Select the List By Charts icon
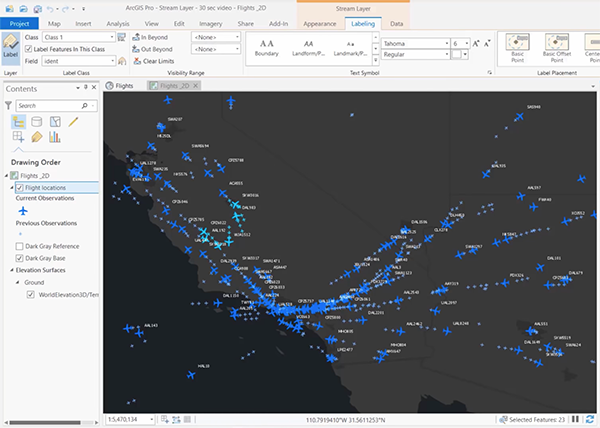Screen dimensions: 600x428 click(55, 137)
